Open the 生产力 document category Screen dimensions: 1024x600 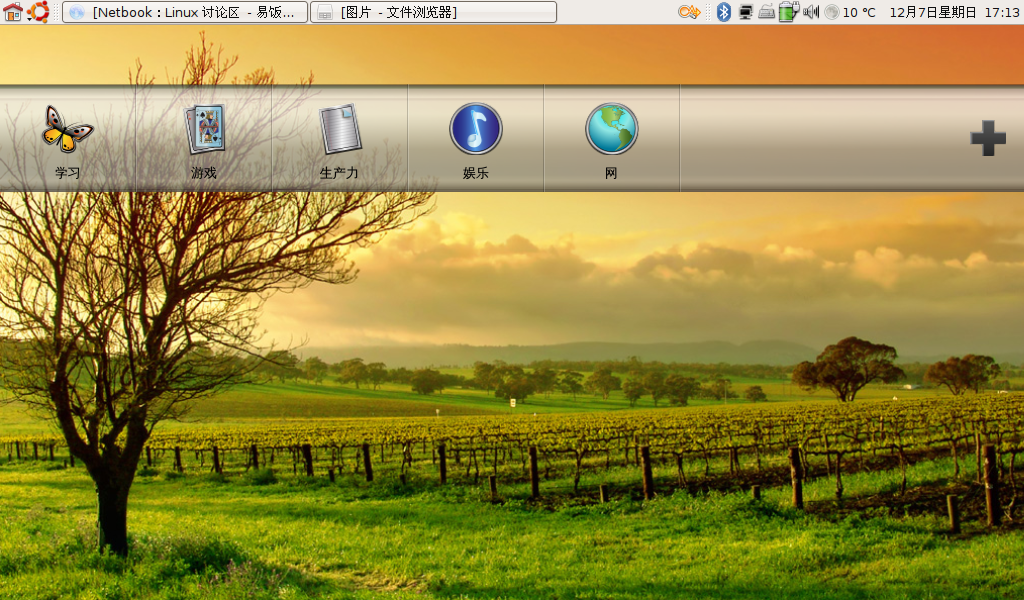(x=340, y=139)
